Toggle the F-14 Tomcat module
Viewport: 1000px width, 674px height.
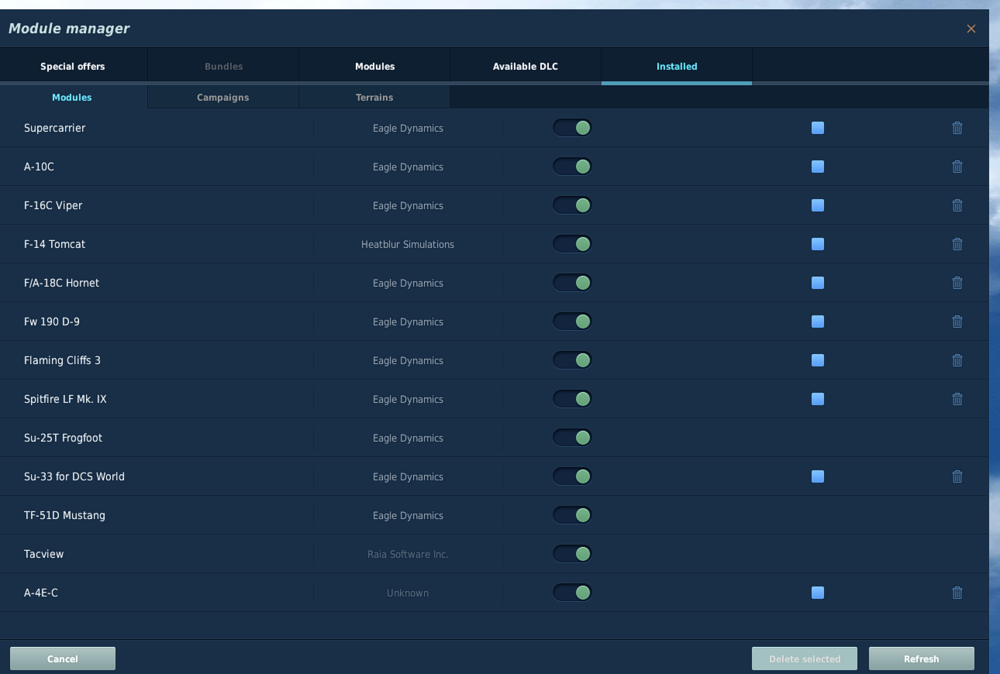[572, 244]
